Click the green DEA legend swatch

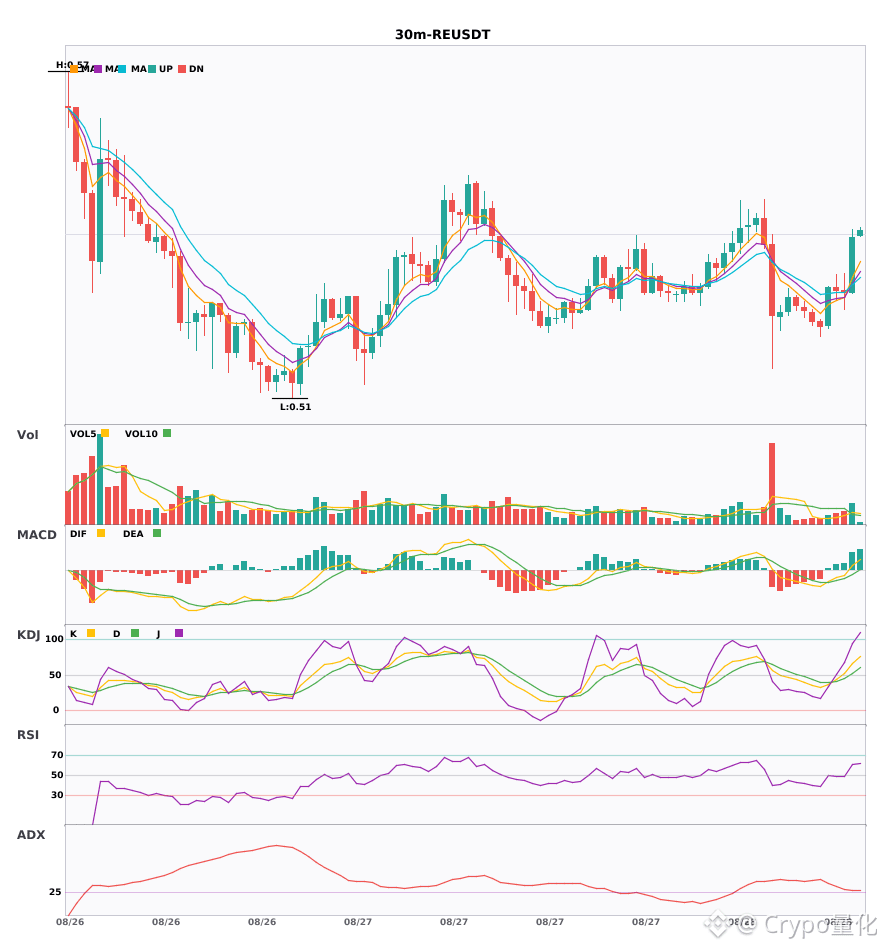point(157,533)
